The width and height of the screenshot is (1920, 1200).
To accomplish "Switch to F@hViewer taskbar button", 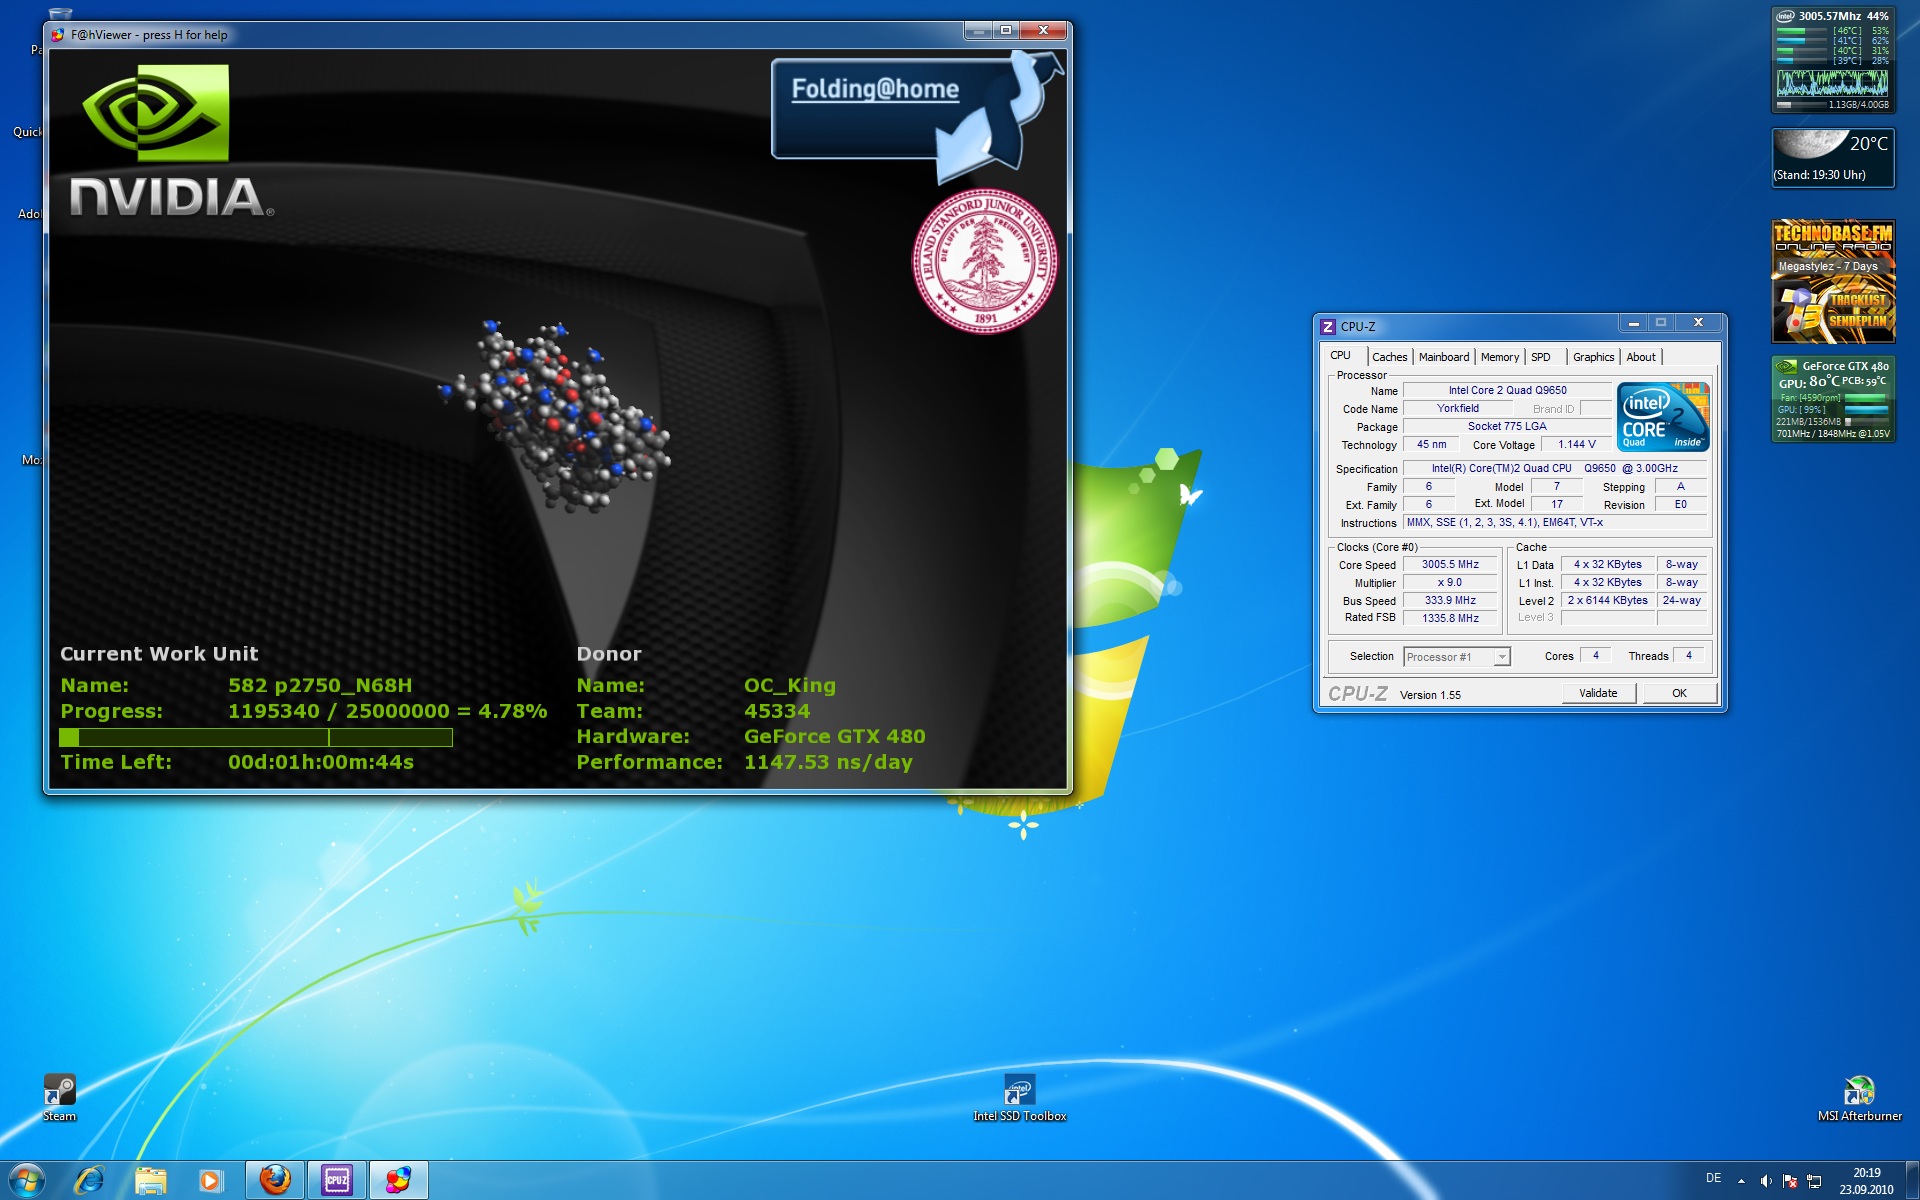I will (398, 1180).
